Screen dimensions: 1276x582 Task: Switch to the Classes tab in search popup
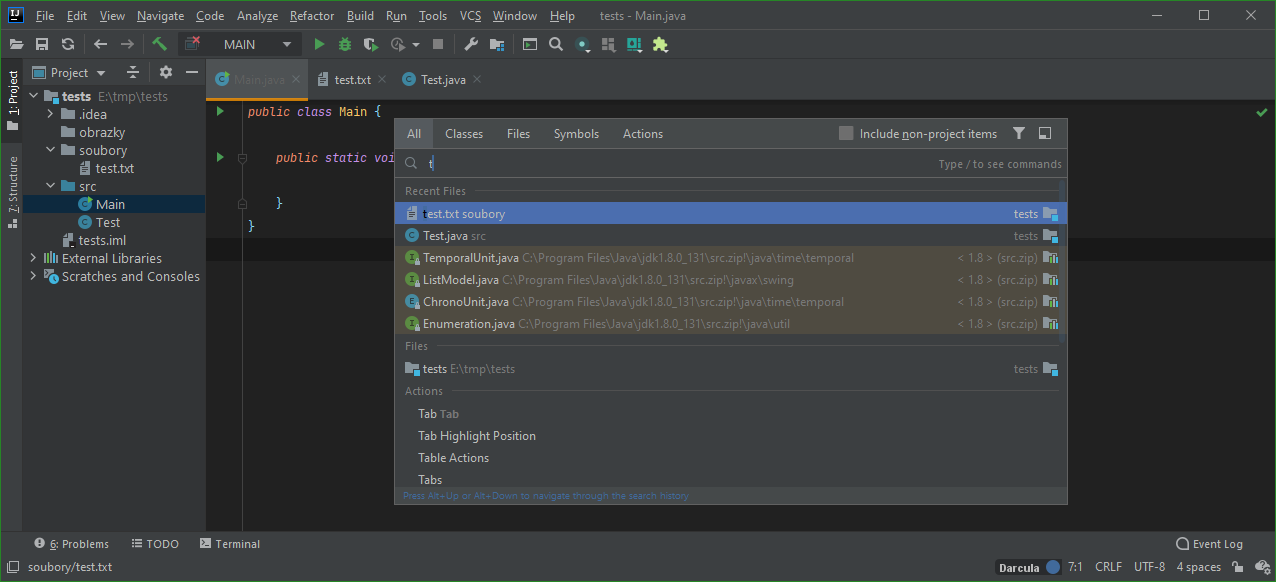point(463,133)
